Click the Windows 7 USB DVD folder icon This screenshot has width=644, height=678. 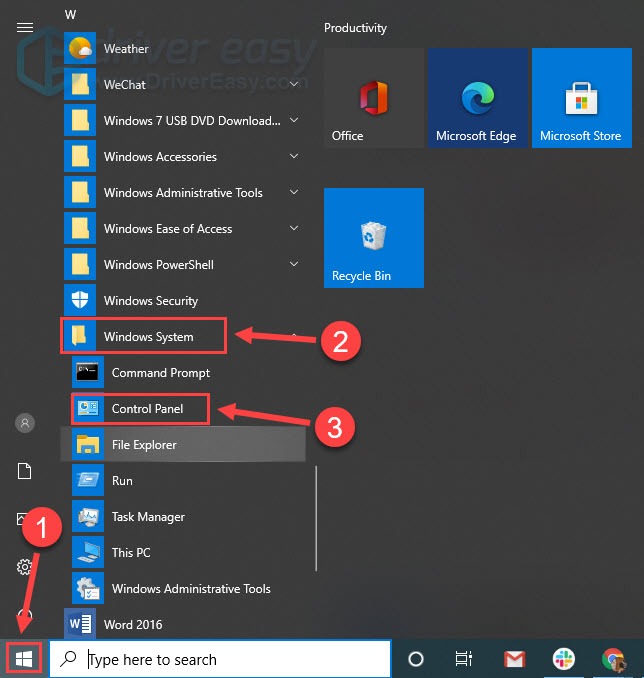pos(80,120)
